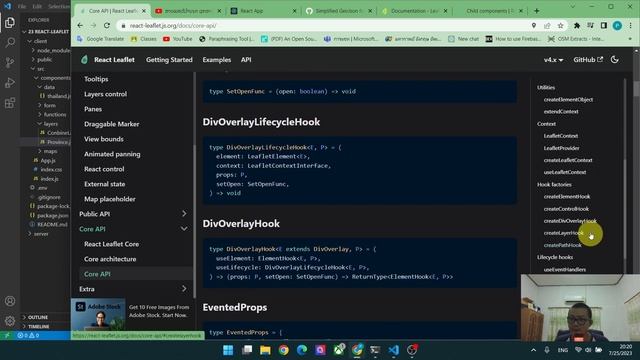Screen dimensions: 640x360
Task: Open the Draggable Marker example
Action: click(x=111, y=124)
